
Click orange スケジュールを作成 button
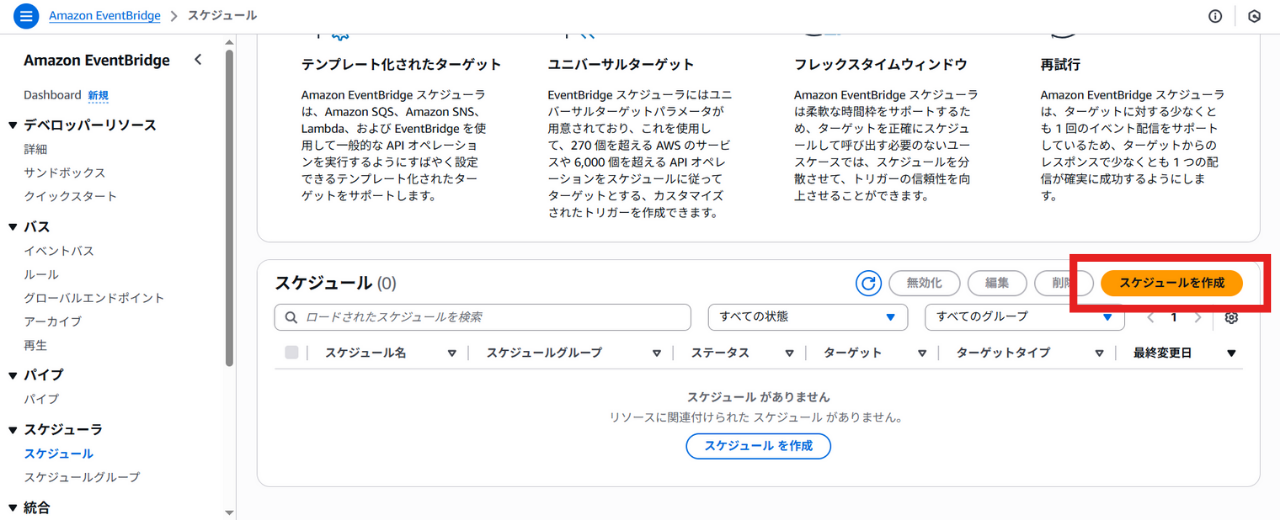pyautogui.click(x=1171, y=283)
